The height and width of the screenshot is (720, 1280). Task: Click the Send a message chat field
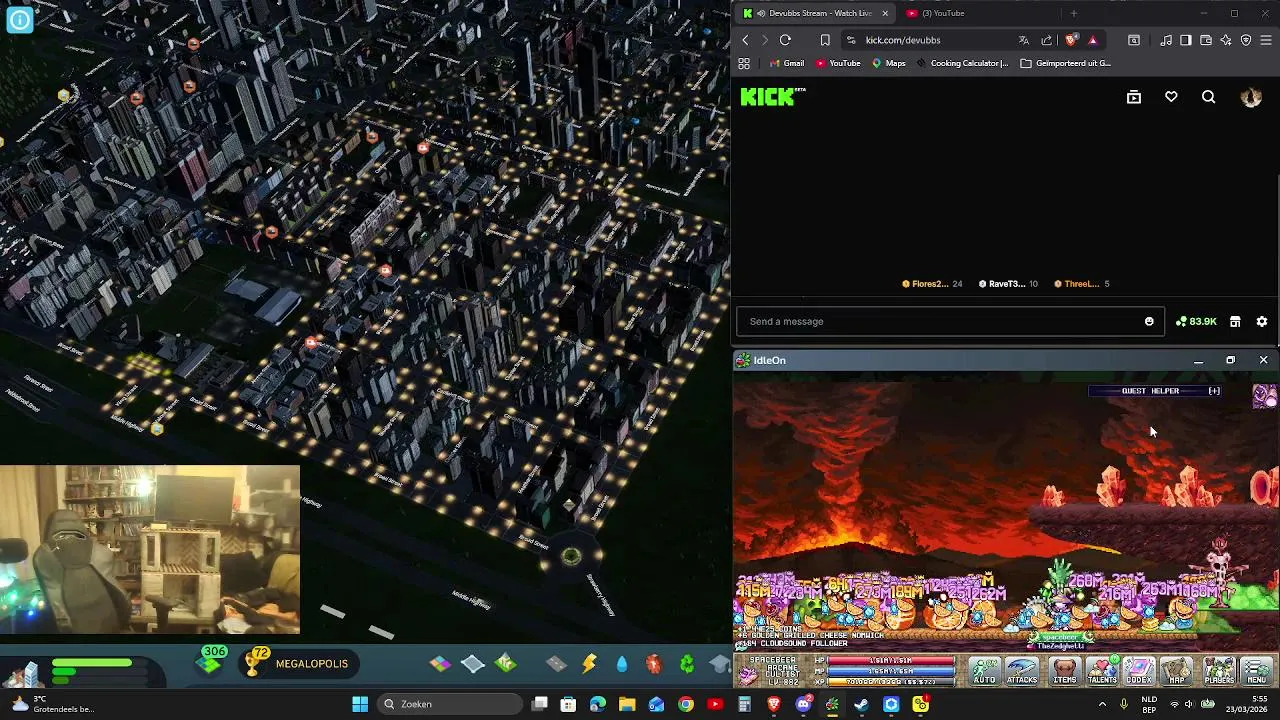pyautogui.click(x=950, y=321)
